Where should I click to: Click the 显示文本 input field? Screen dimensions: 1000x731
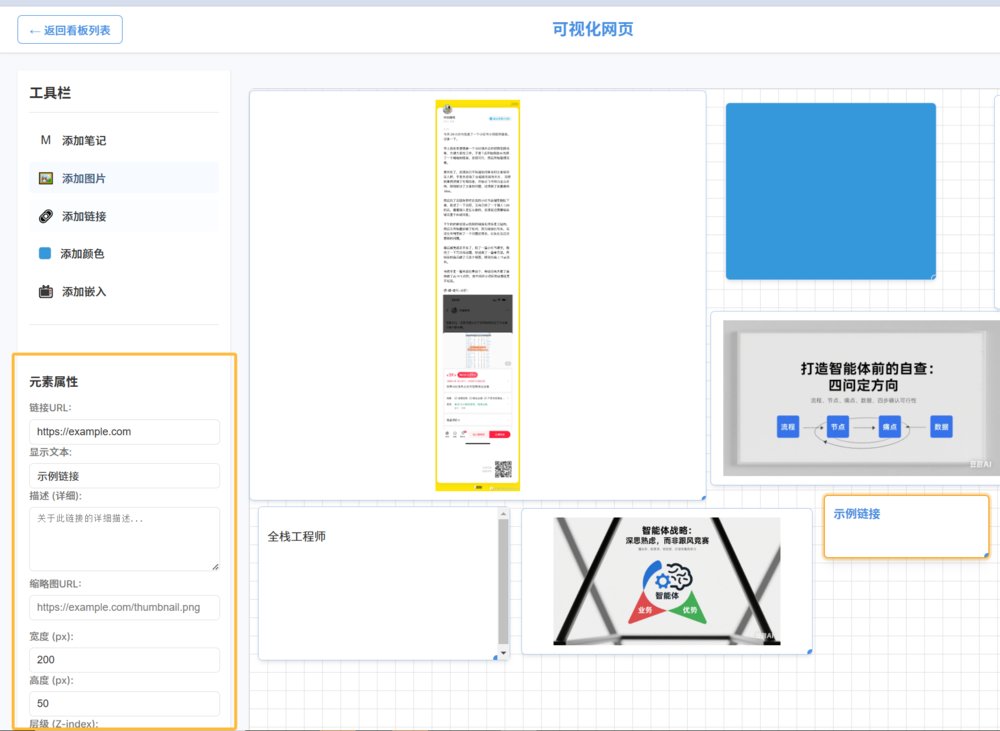[124, 476]
